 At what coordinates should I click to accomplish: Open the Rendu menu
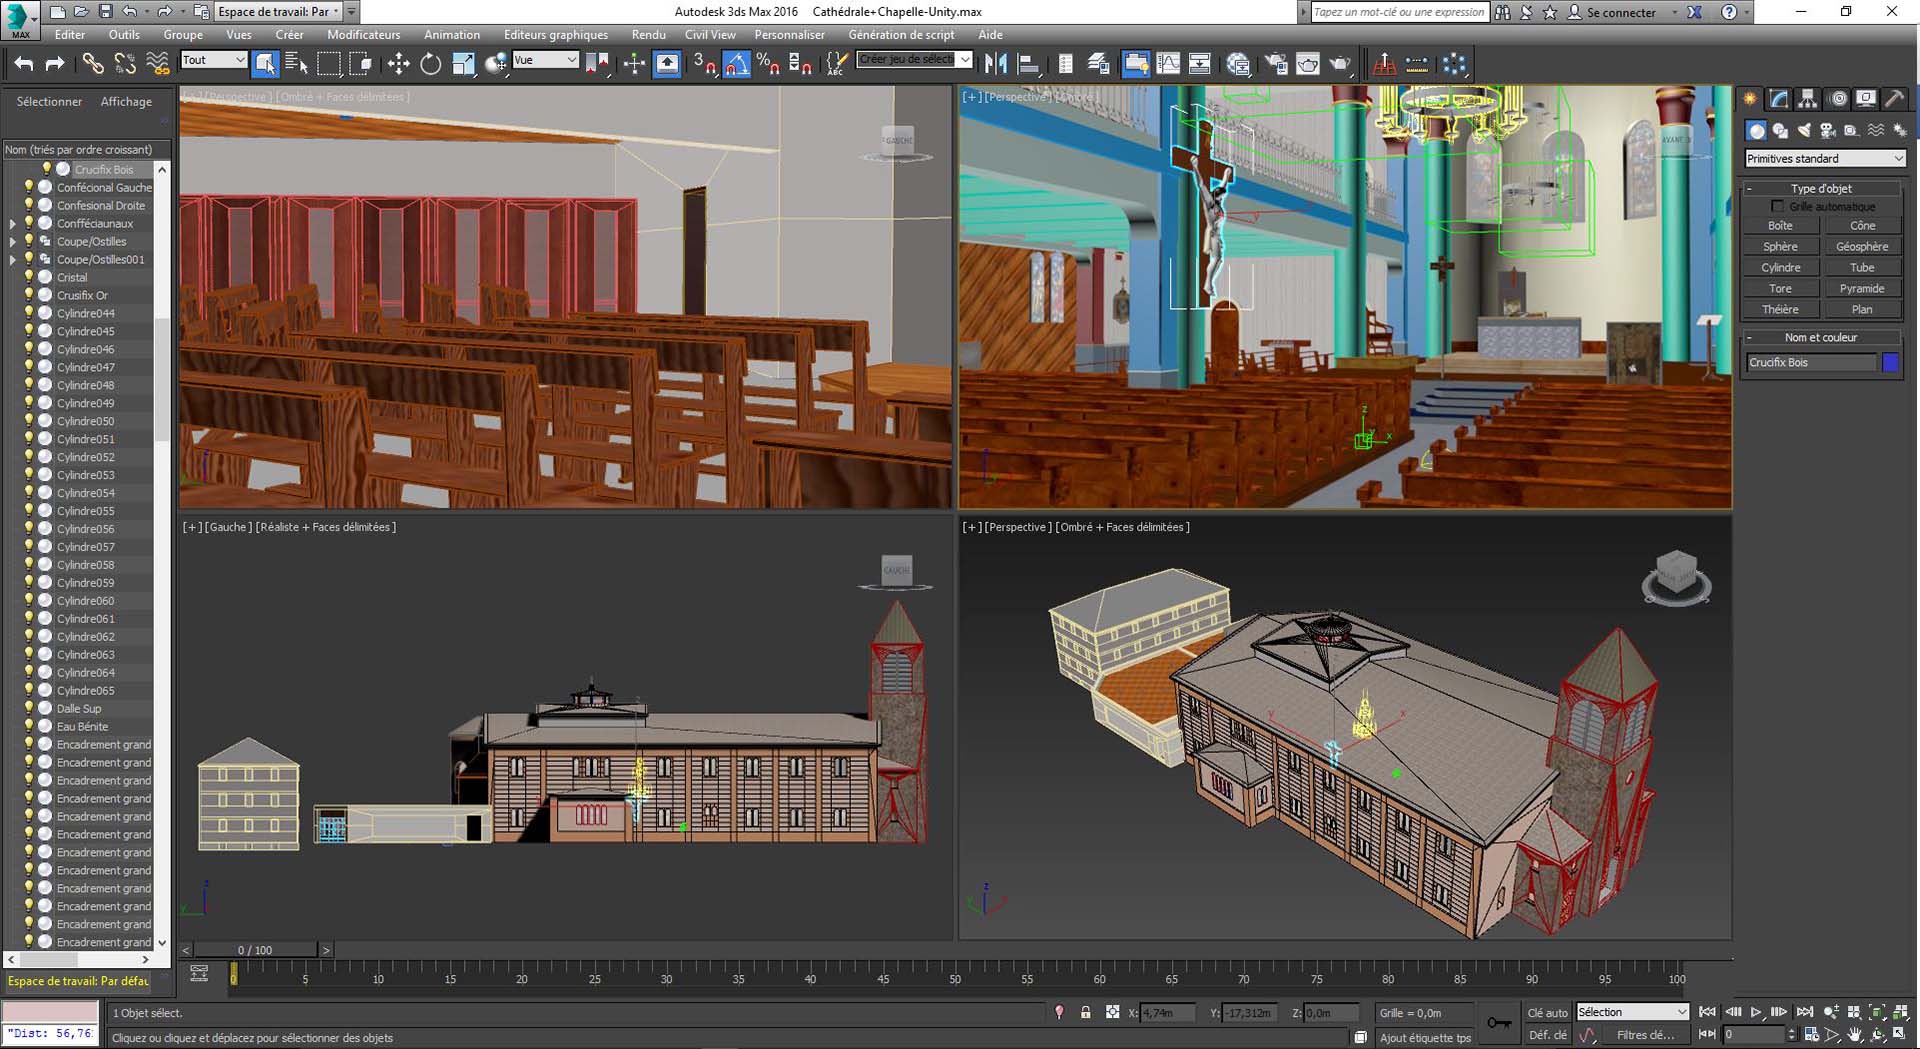[x=648, y=34]
